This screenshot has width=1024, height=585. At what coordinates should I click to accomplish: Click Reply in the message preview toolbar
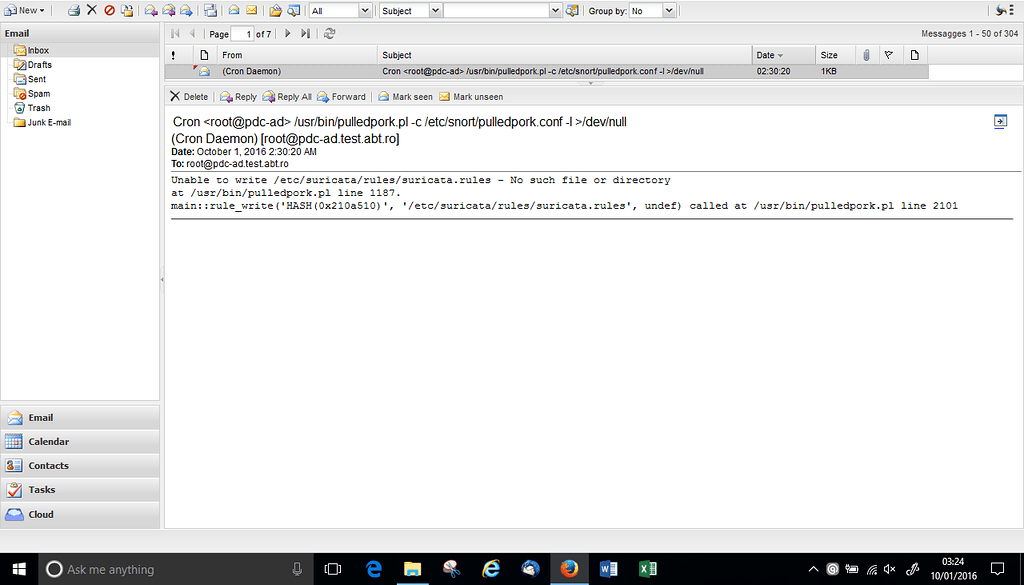(x=238, y=97)
